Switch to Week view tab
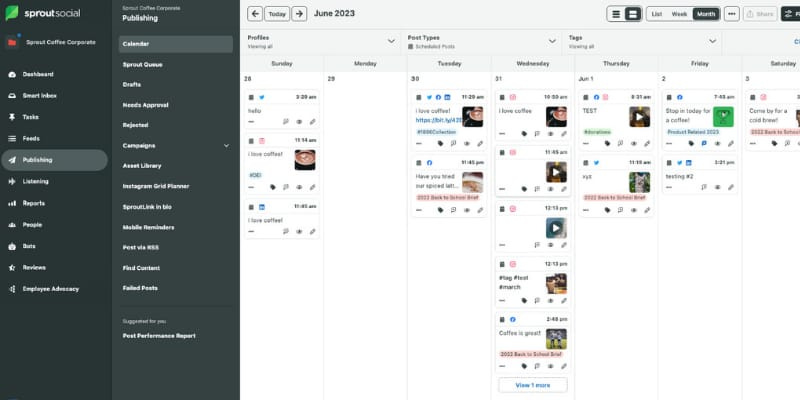This screenshot has width=800, height=400. 679,14
